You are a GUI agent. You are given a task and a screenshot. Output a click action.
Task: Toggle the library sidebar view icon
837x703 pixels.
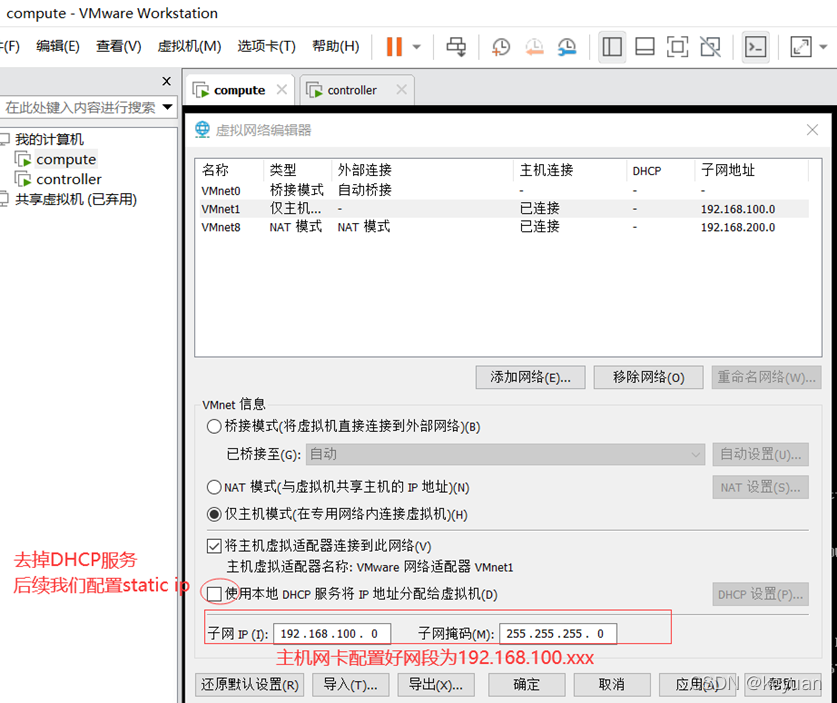coord(612,46)
